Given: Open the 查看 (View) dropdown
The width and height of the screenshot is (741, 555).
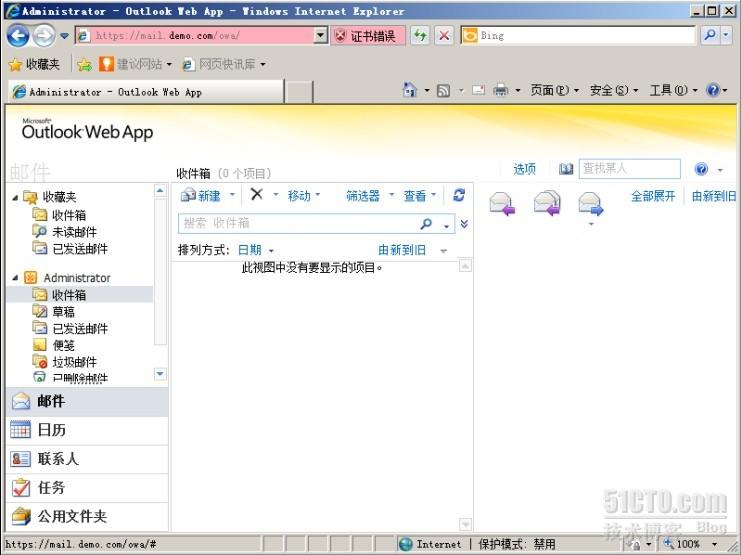Looking at the screenshot, I should pyautogui.click(x=420, y=195).
